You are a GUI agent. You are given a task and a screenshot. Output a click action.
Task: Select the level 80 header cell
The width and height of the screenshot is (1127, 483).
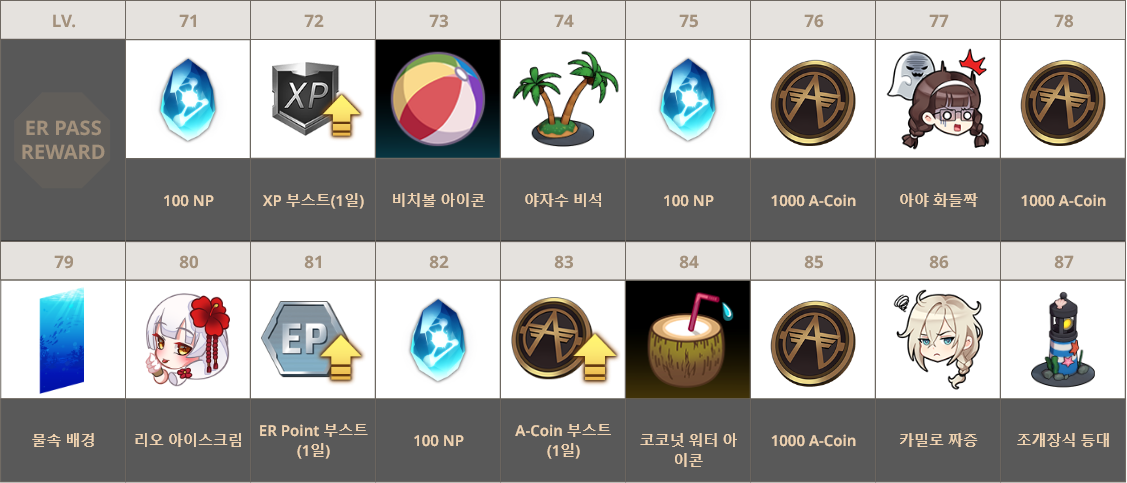tap(188, 262)
